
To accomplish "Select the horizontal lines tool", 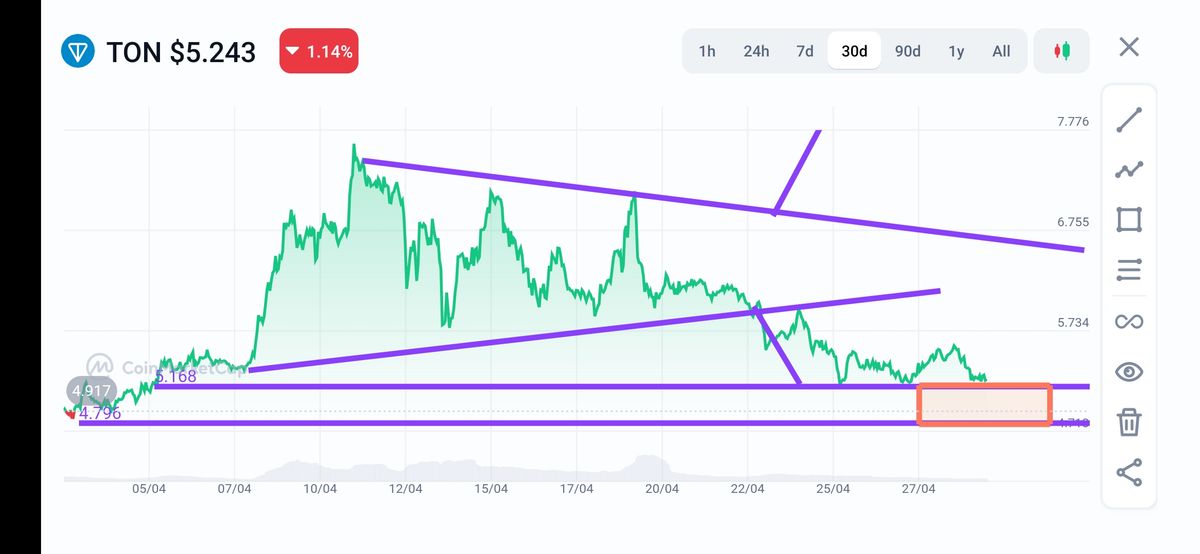I will [1129, 270].
